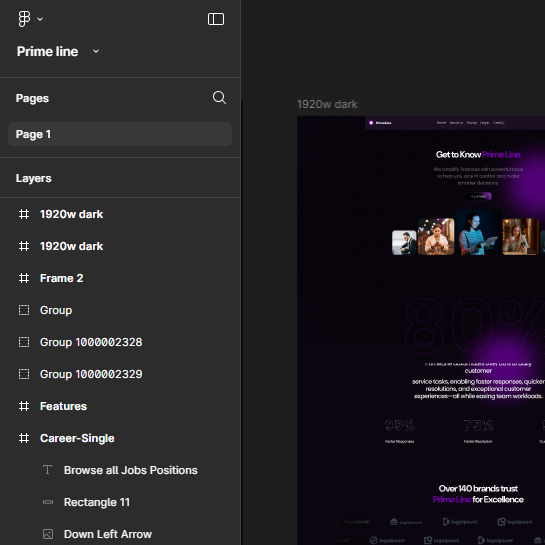
Task: Open the Prime line file name dropdown
Action: click(x=96, y=51)
